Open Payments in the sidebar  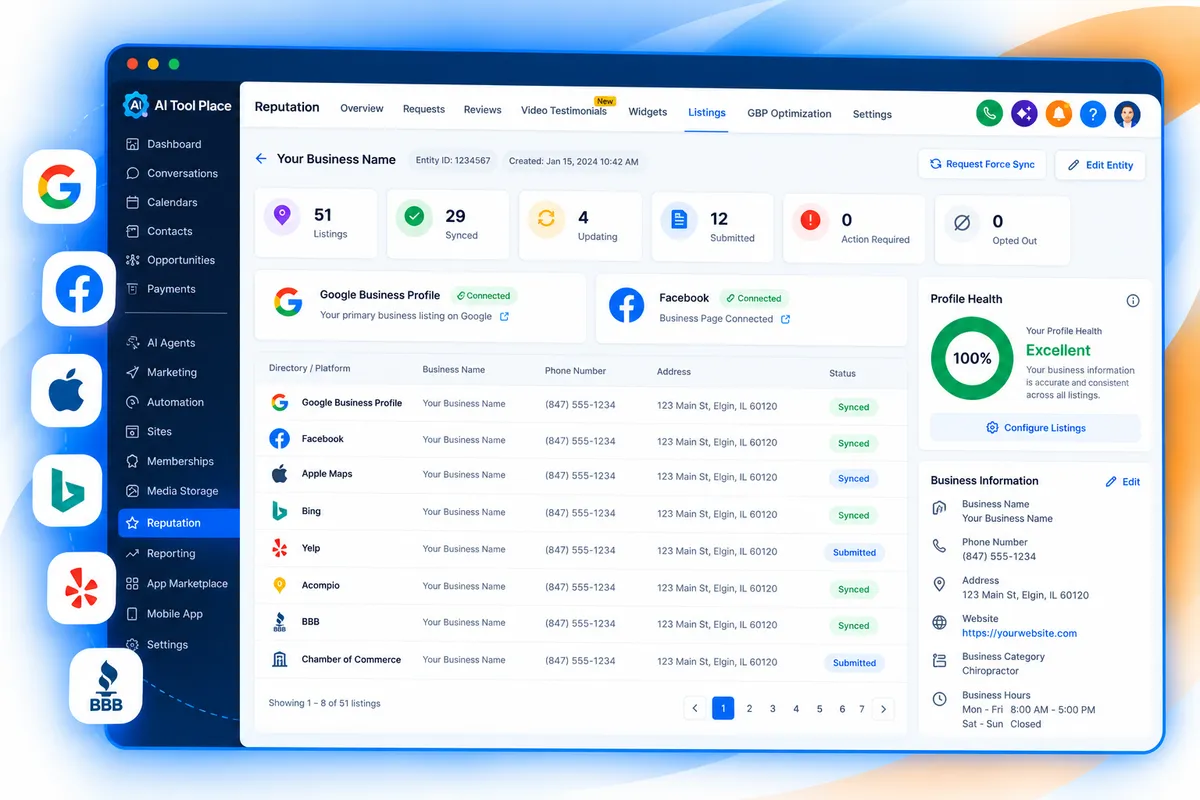tap(160, 289)
